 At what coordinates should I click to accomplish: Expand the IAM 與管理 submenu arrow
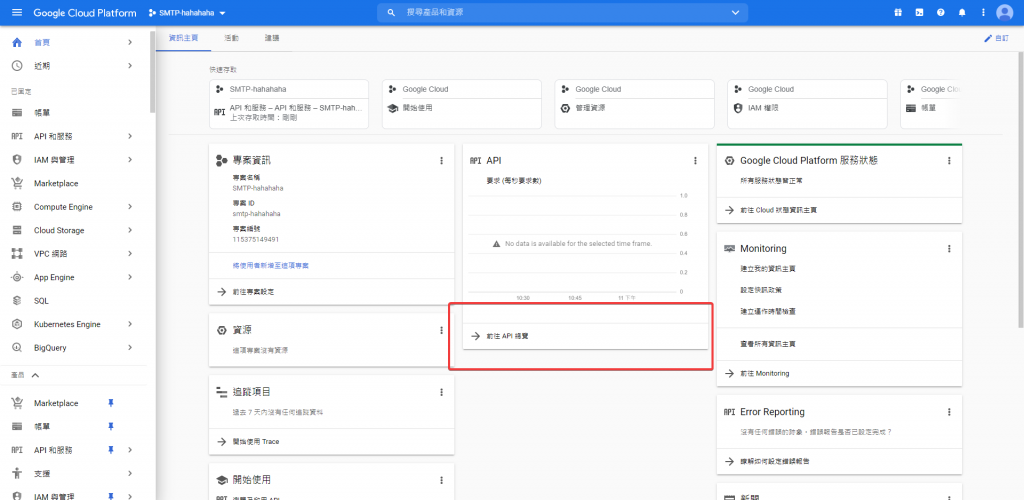tap(130, 160)
